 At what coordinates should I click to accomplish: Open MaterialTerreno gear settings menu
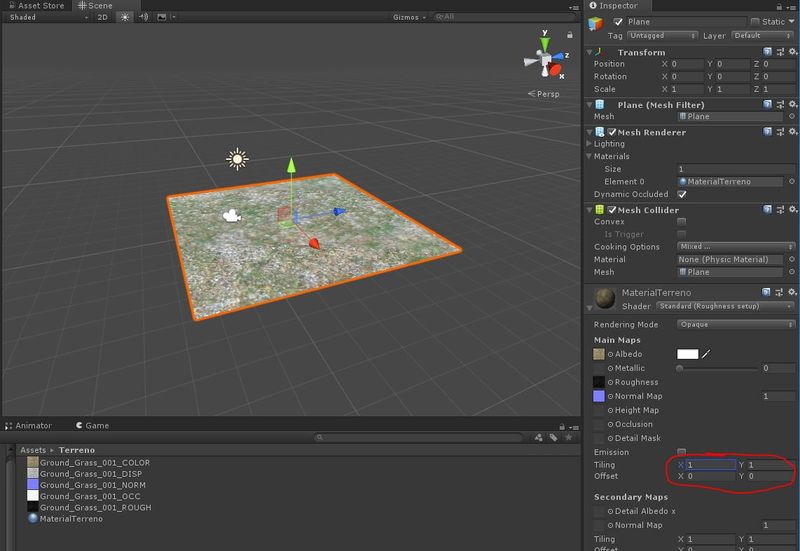coord(792,292)
